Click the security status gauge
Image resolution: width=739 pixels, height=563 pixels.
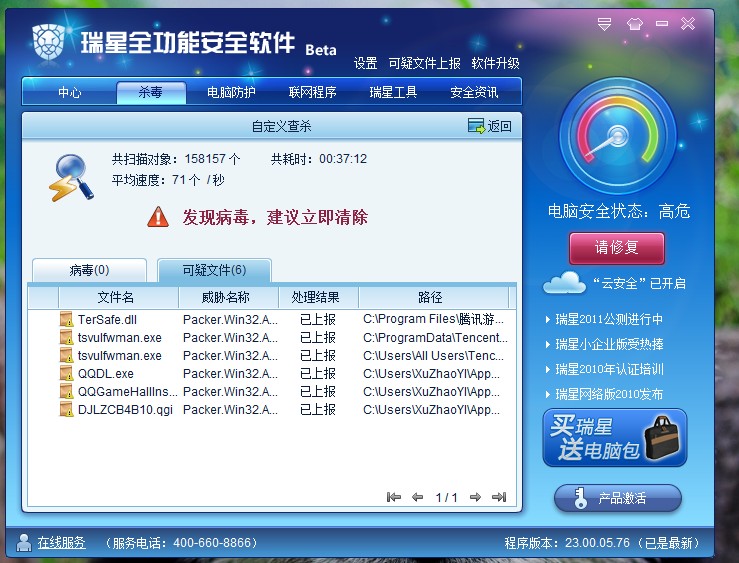617,136
